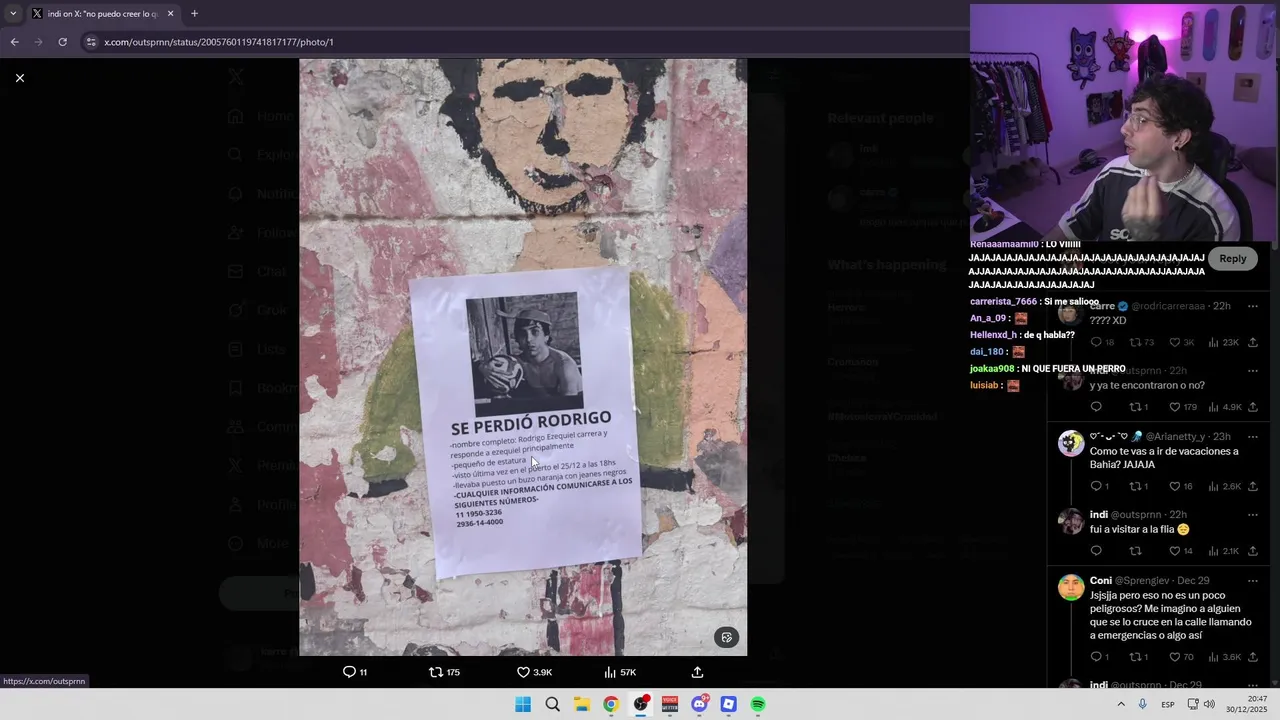
Task: Close the photo viewer with X
Action: pyautogui.click(x=19, y=78)
